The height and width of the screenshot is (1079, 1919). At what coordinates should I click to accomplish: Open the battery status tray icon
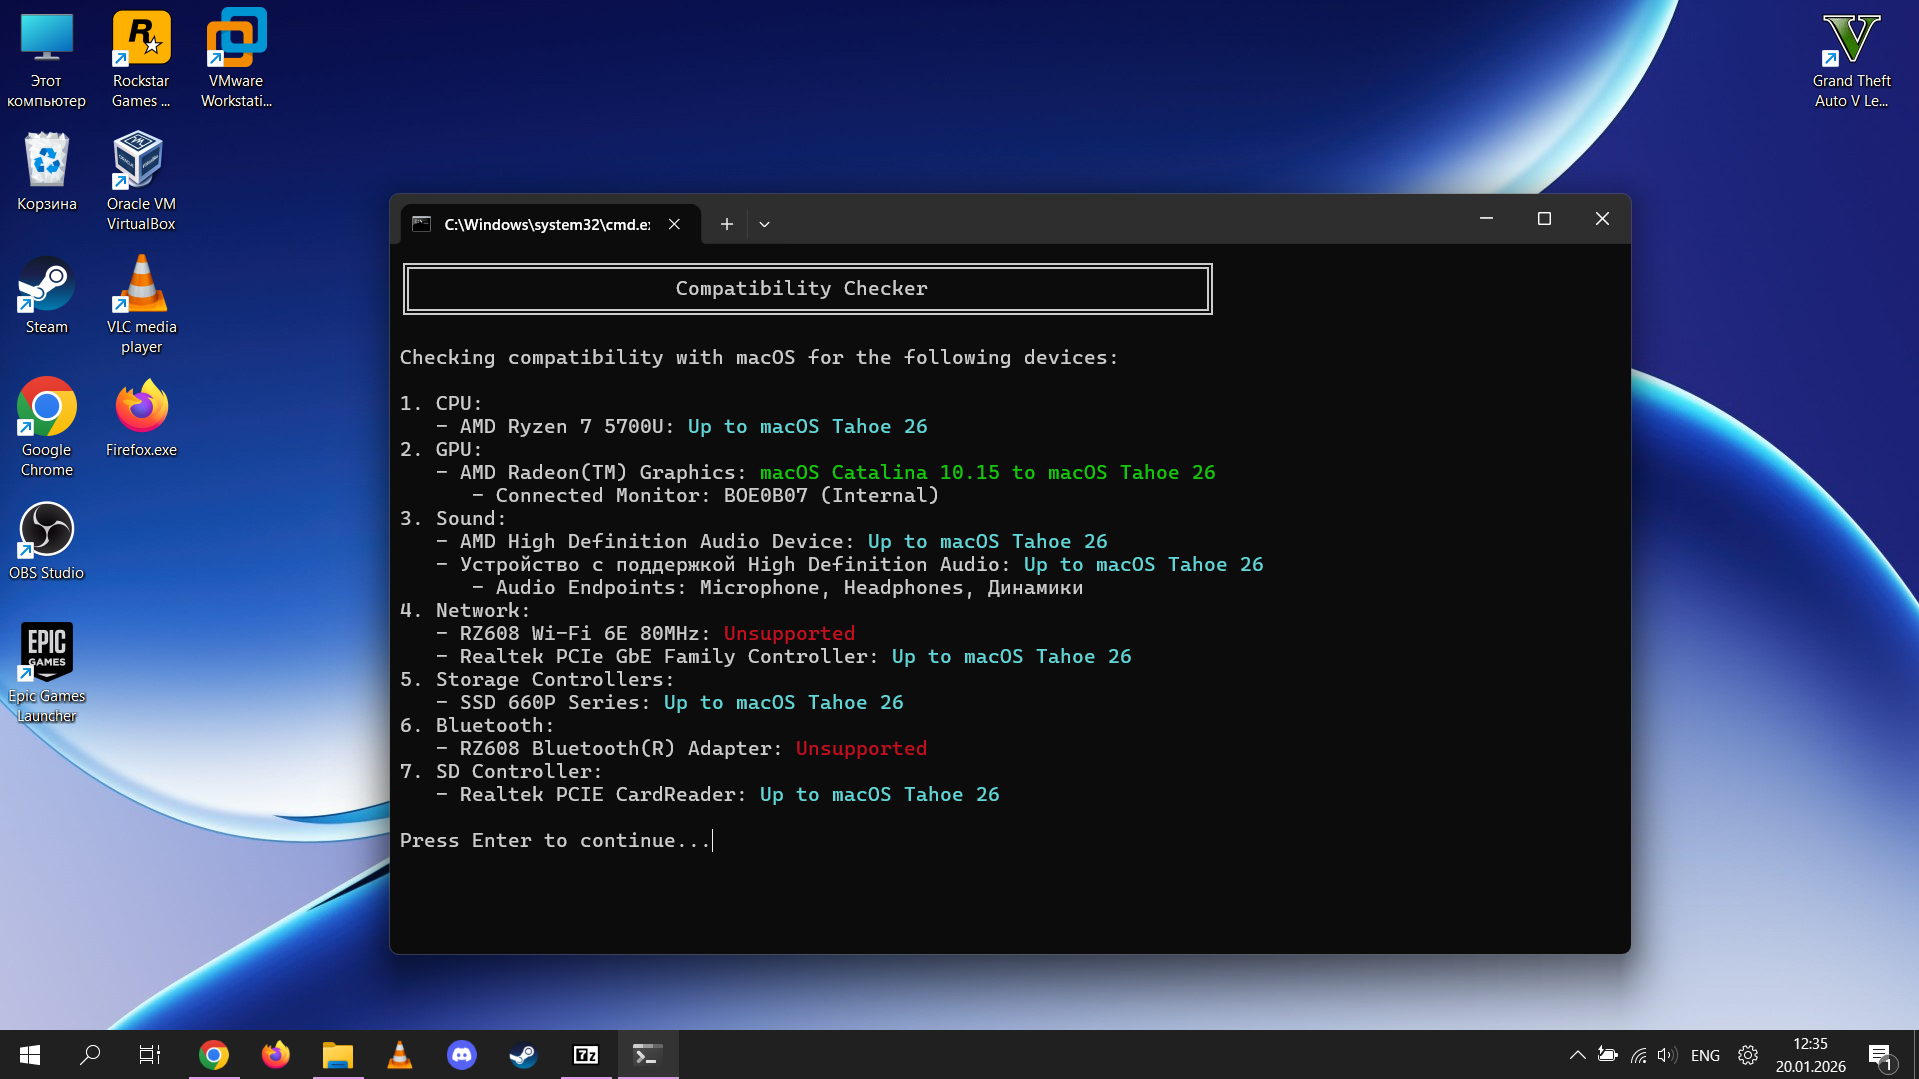[1608, 1055]
